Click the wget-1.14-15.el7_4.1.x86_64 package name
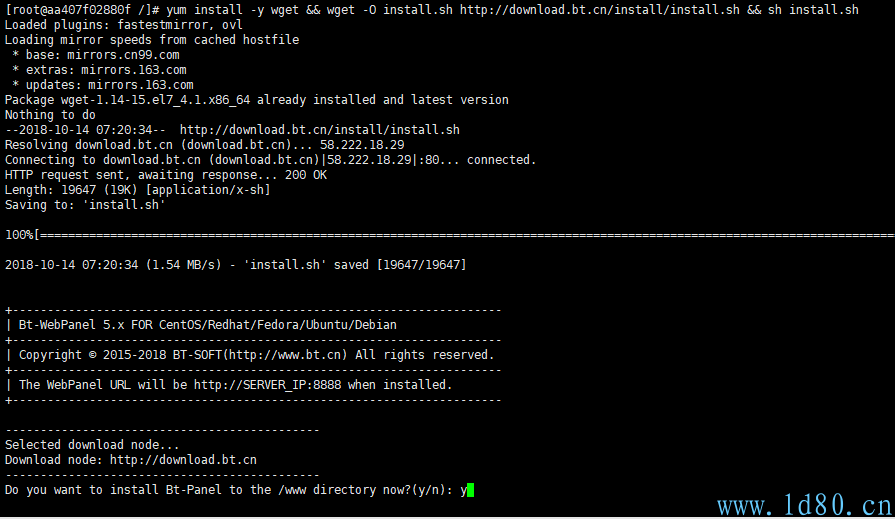The height and width of the screenshot is (519, 895). [155, 100]
